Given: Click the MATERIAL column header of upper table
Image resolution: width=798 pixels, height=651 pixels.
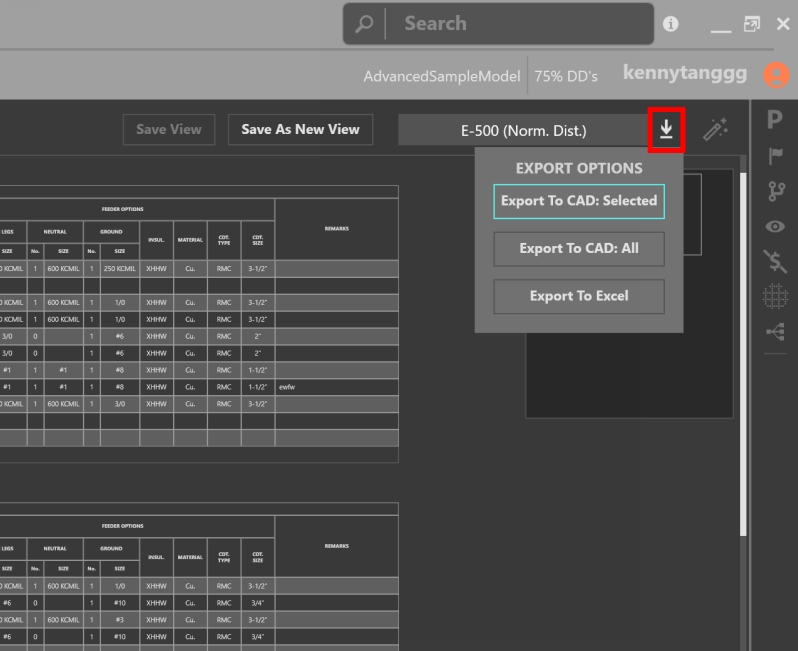Looking at the screenshot, I should [x=190, y=240].
